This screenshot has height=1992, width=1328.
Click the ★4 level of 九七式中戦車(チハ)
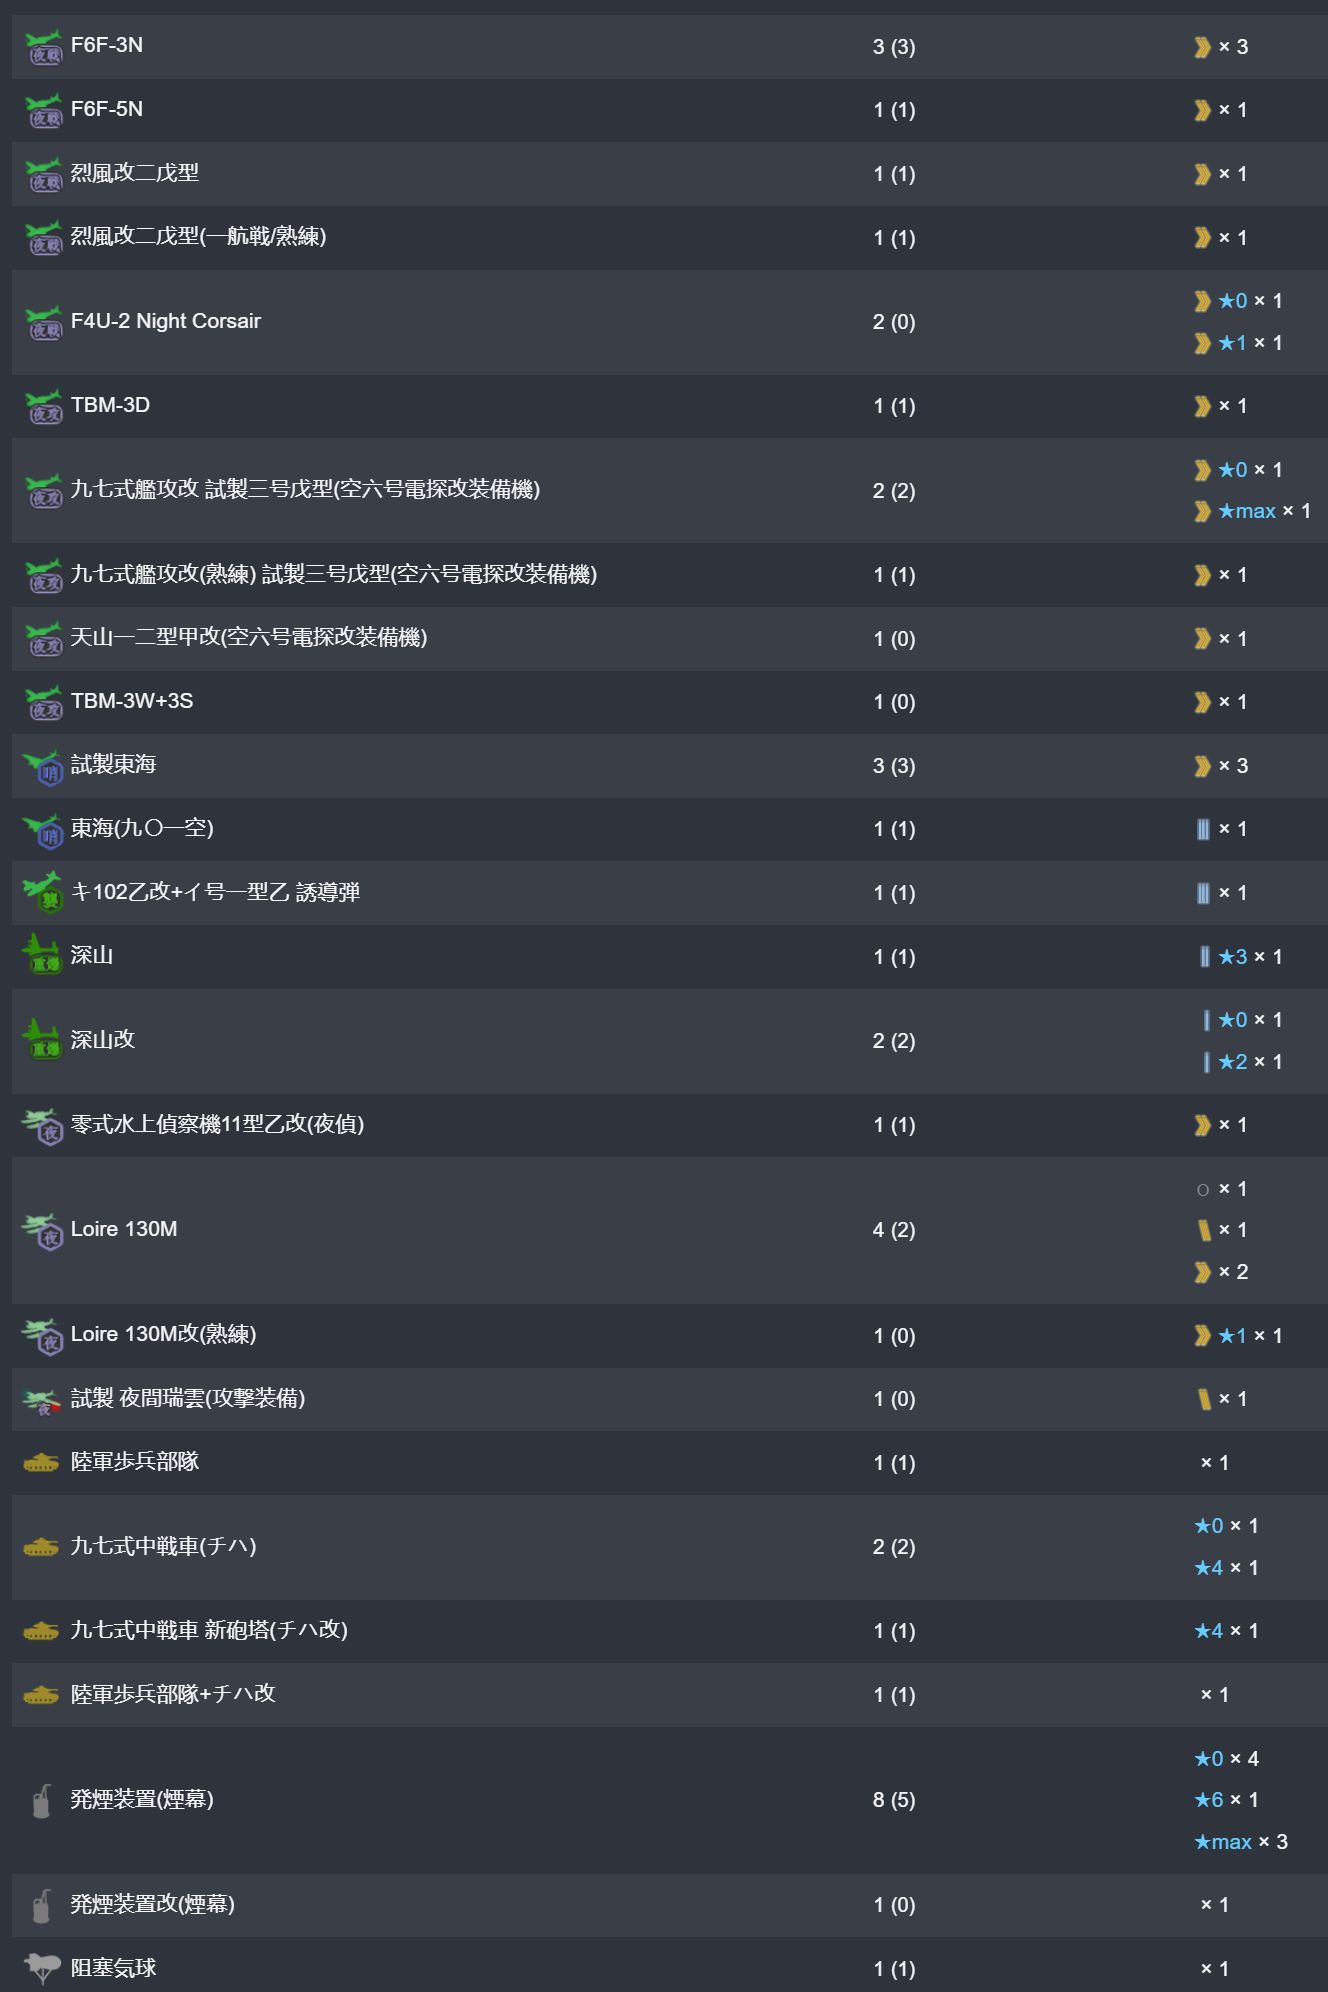tap(1209, 1568)
